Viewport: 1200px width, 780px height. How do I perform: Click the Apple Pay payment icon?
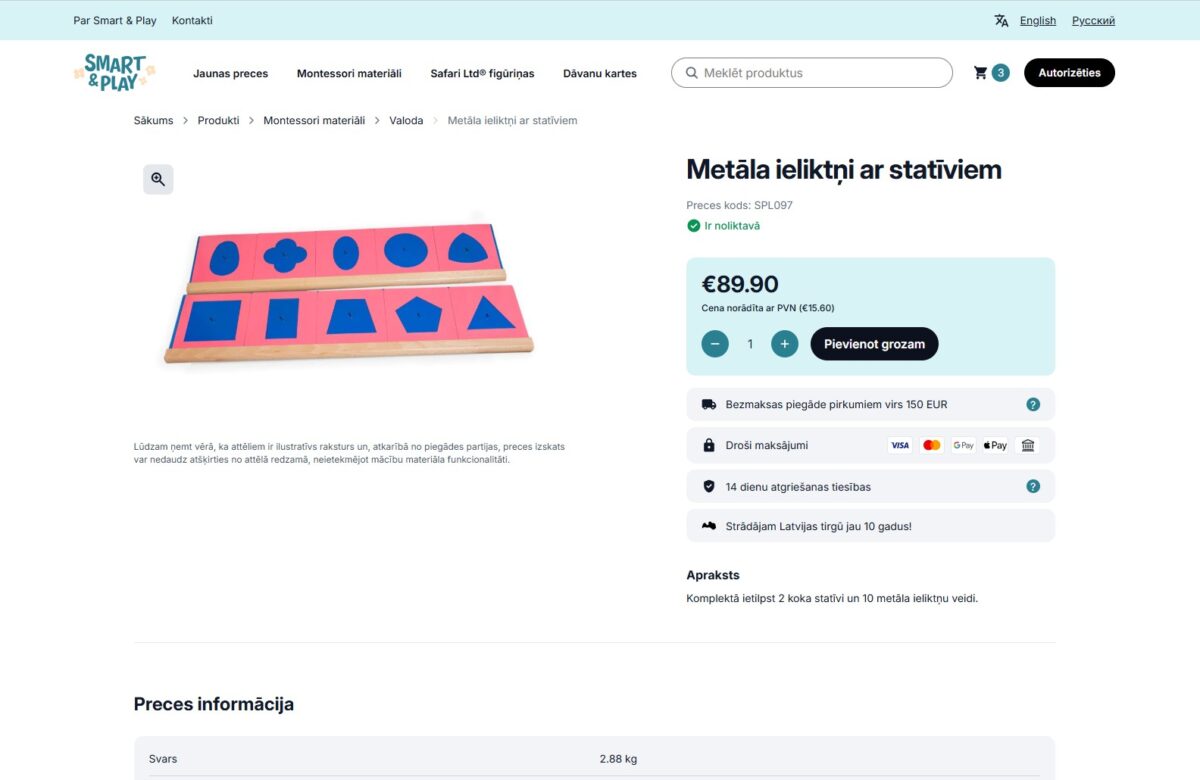[994, 445]
